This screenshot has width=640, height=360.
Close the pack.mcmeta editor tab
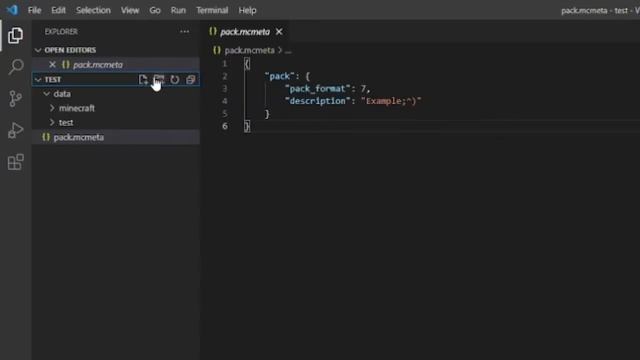click(279, 31)
